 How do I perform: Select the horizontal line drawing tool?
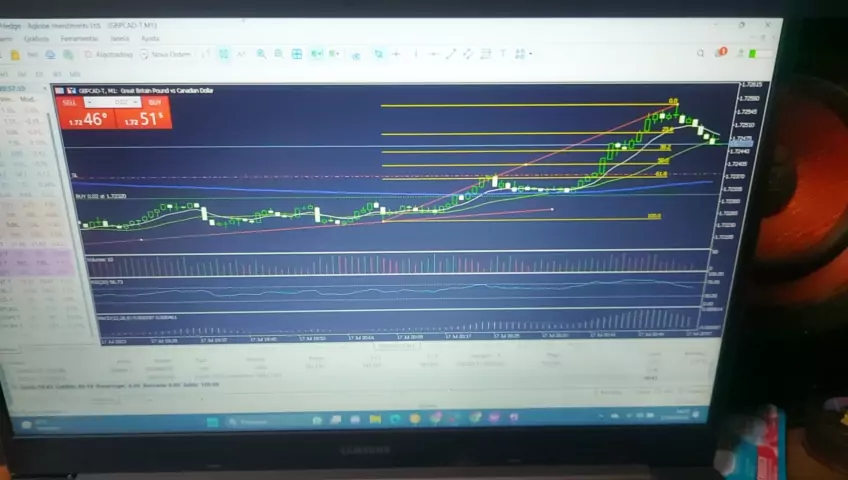433,54
